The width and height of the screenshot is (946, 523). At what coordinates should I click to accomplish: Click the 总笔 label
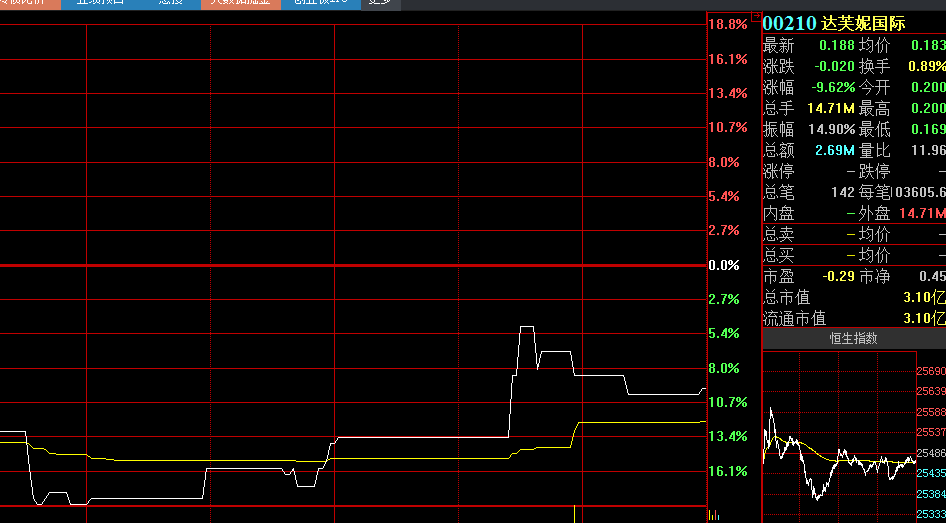point(779,192)
